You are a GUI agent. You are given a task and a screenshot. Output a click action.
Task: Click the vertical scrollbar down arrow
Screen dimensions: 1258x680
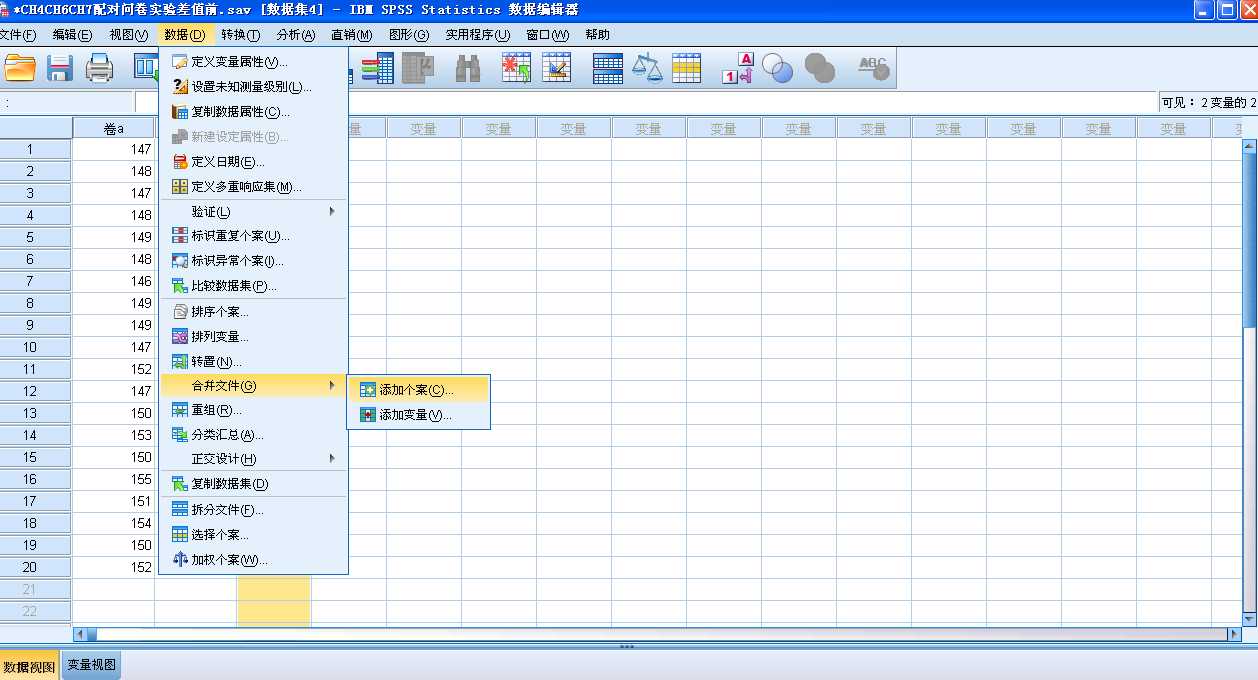(1249, 619)
